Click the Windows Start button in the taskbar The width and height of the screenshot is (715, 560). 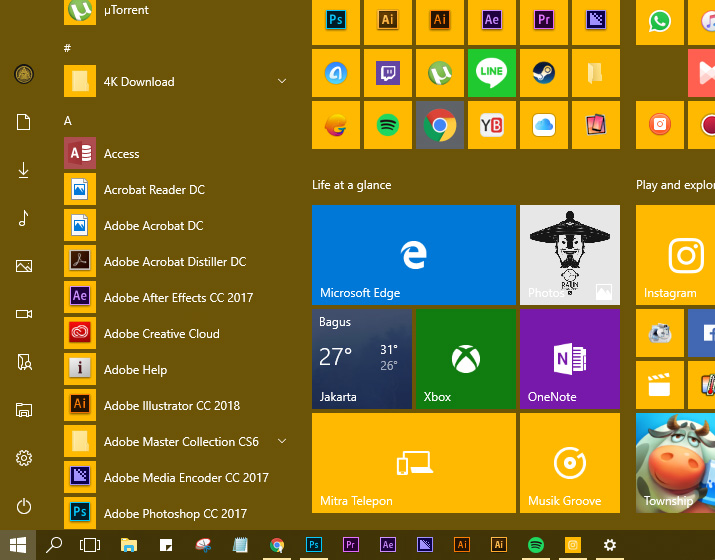[x=17, y=545]
